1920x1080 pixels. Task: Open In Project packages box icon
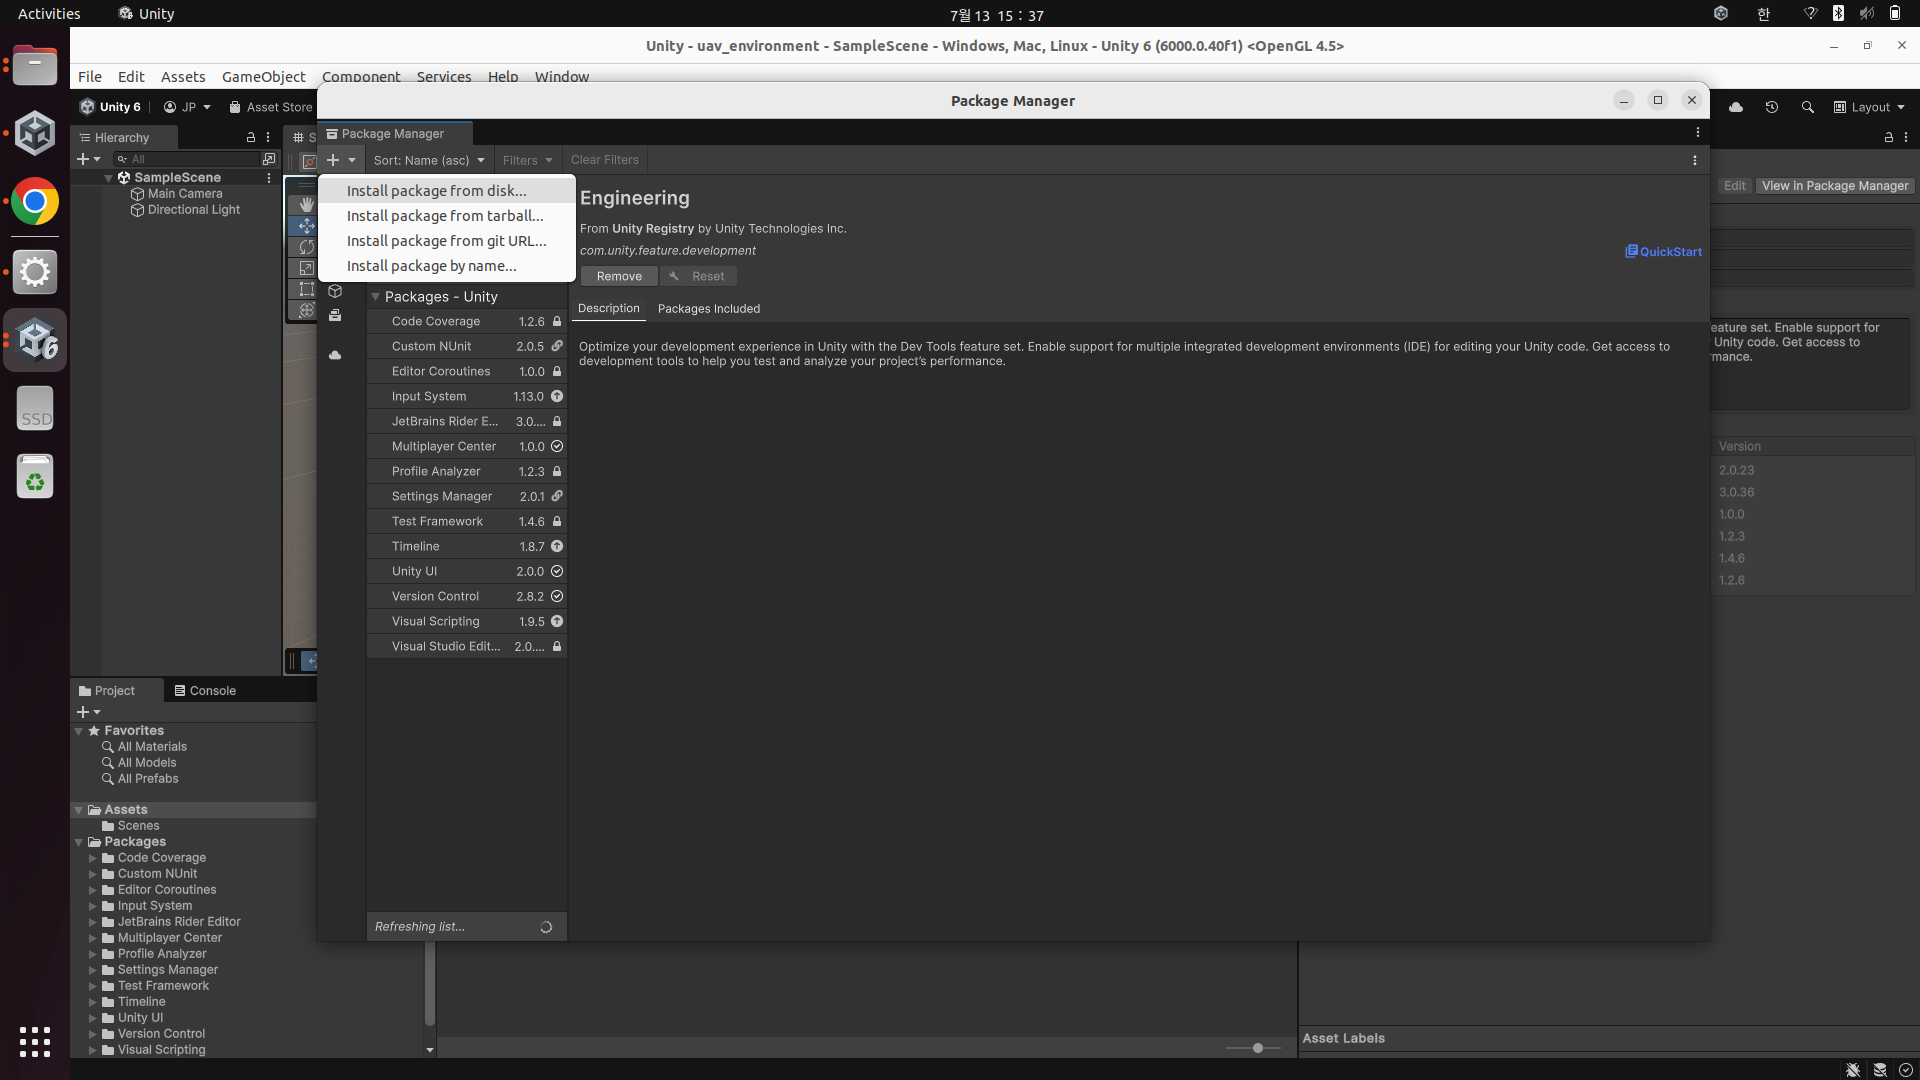[335, 291]
